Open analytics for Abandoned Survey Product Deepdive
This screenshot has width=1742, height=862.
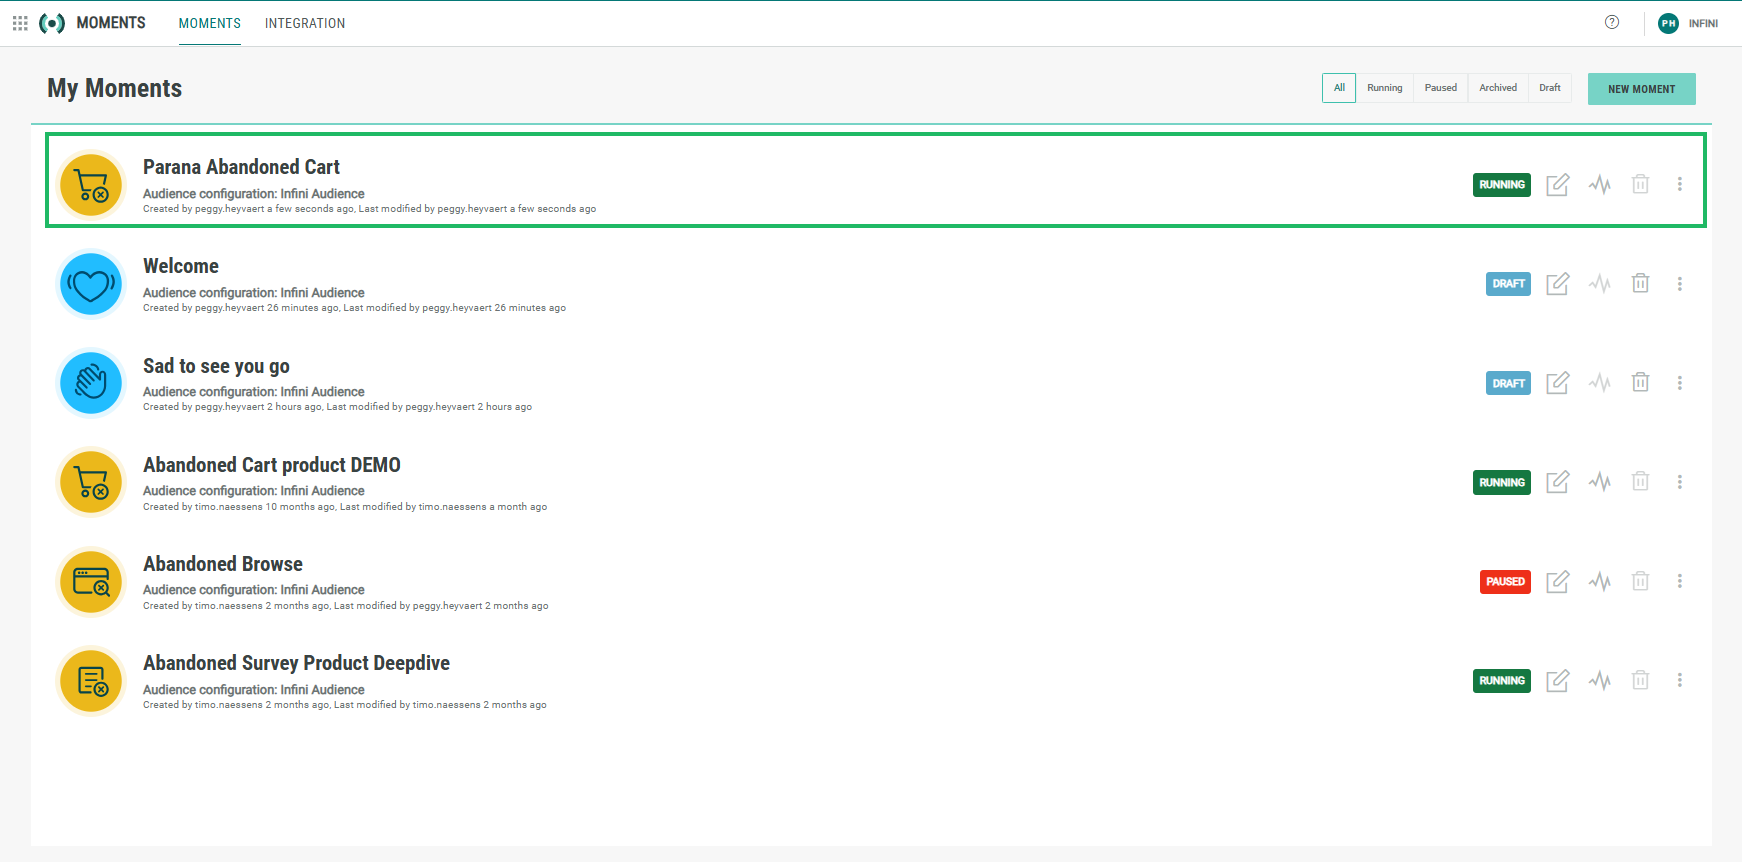1599,681
